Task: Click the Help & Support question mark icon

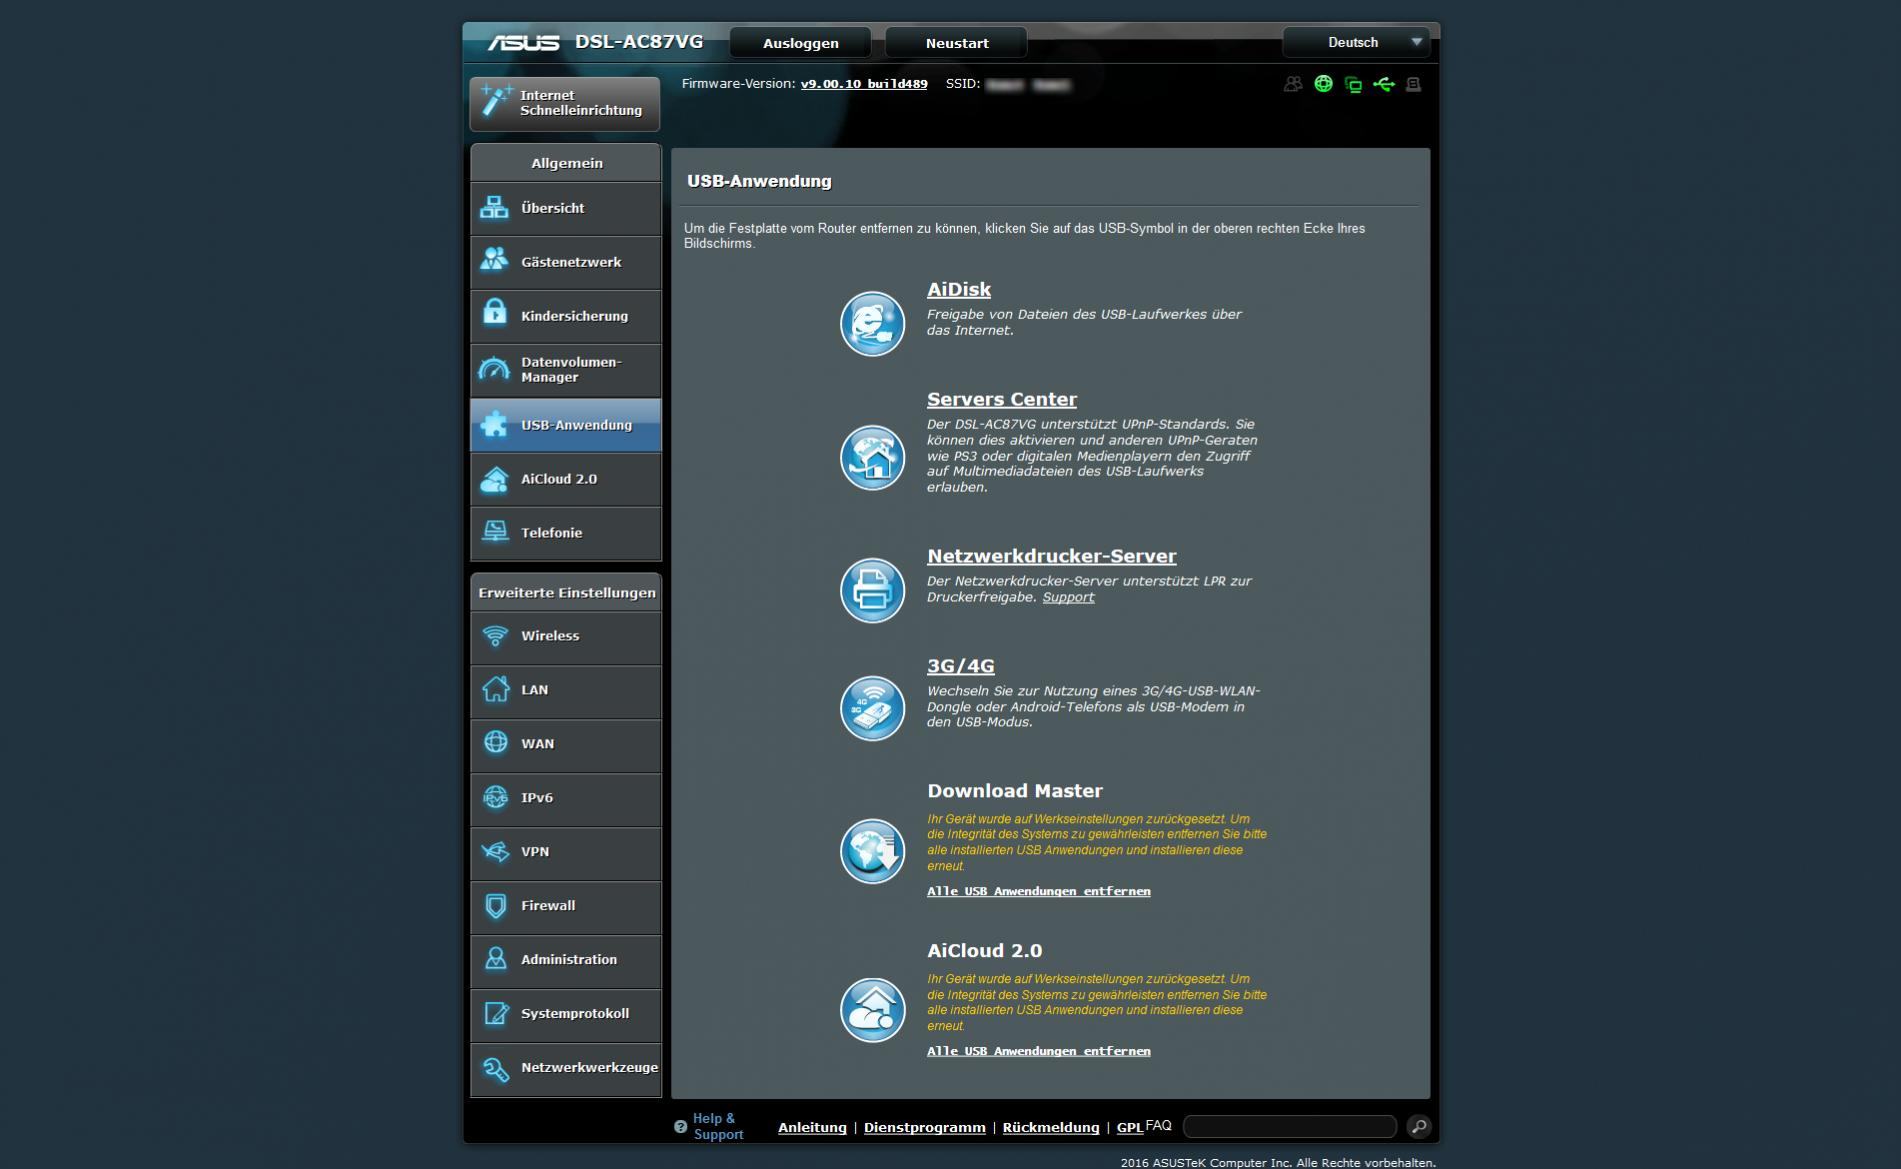Action: click(680, 1127)
